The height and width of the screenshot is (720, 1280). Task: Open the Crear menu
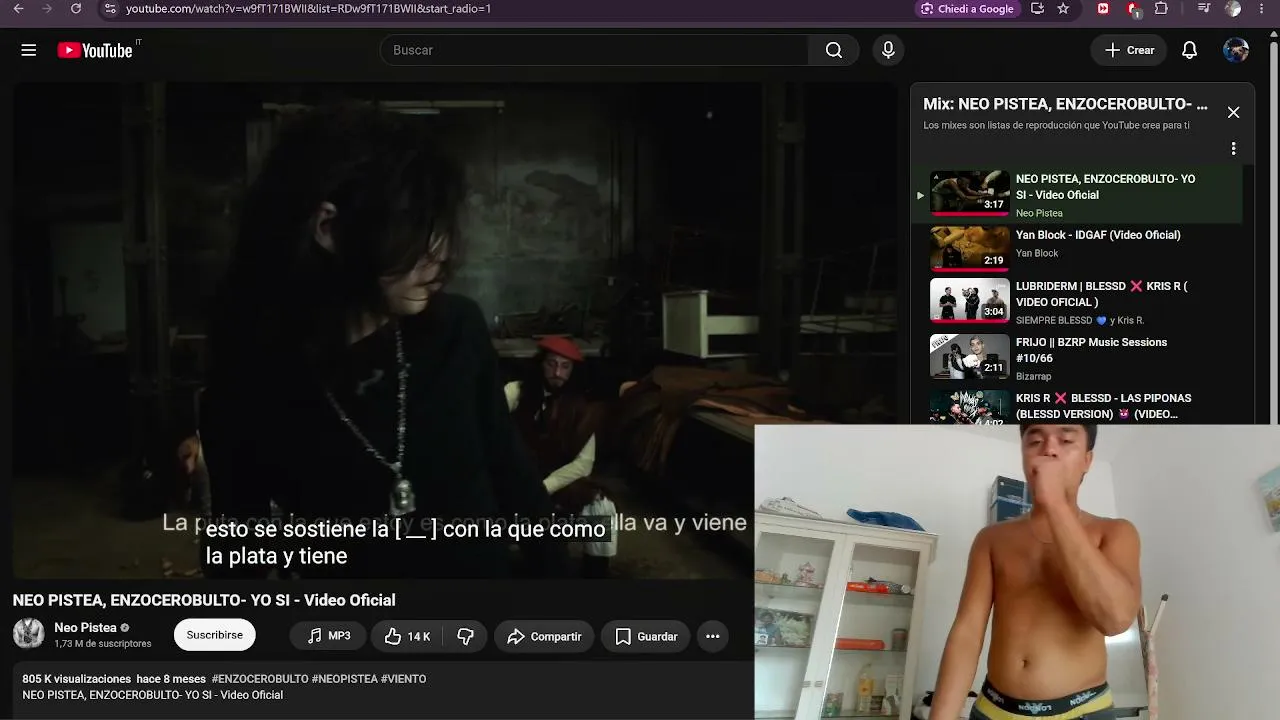[1129, 50]
